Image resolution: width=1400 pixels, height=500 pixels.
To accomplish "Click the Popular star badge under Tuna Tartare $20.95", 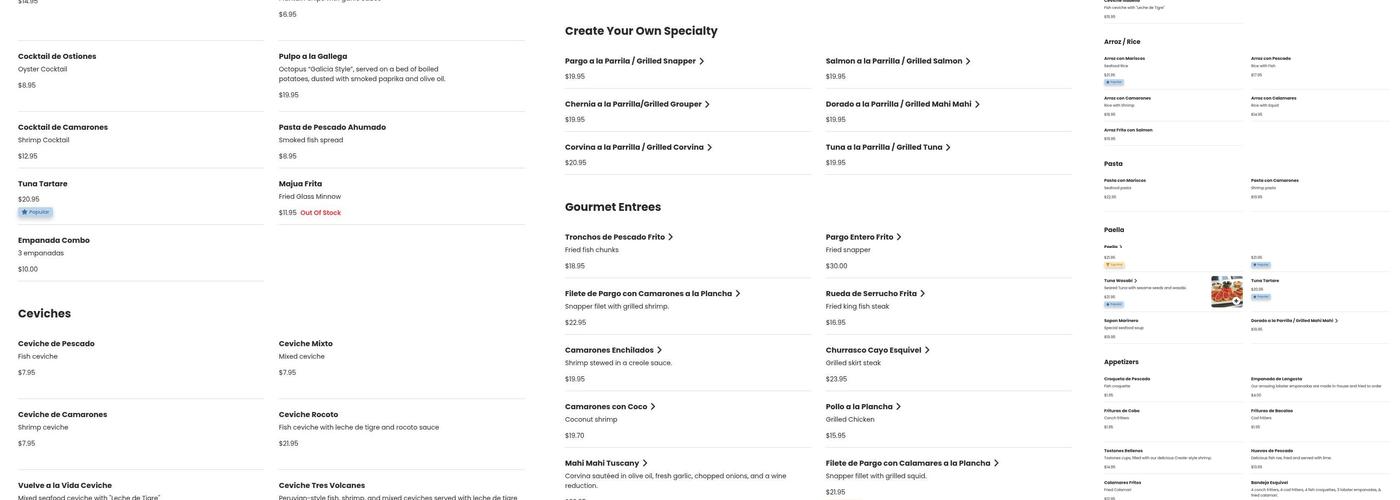I will point(35,212).
